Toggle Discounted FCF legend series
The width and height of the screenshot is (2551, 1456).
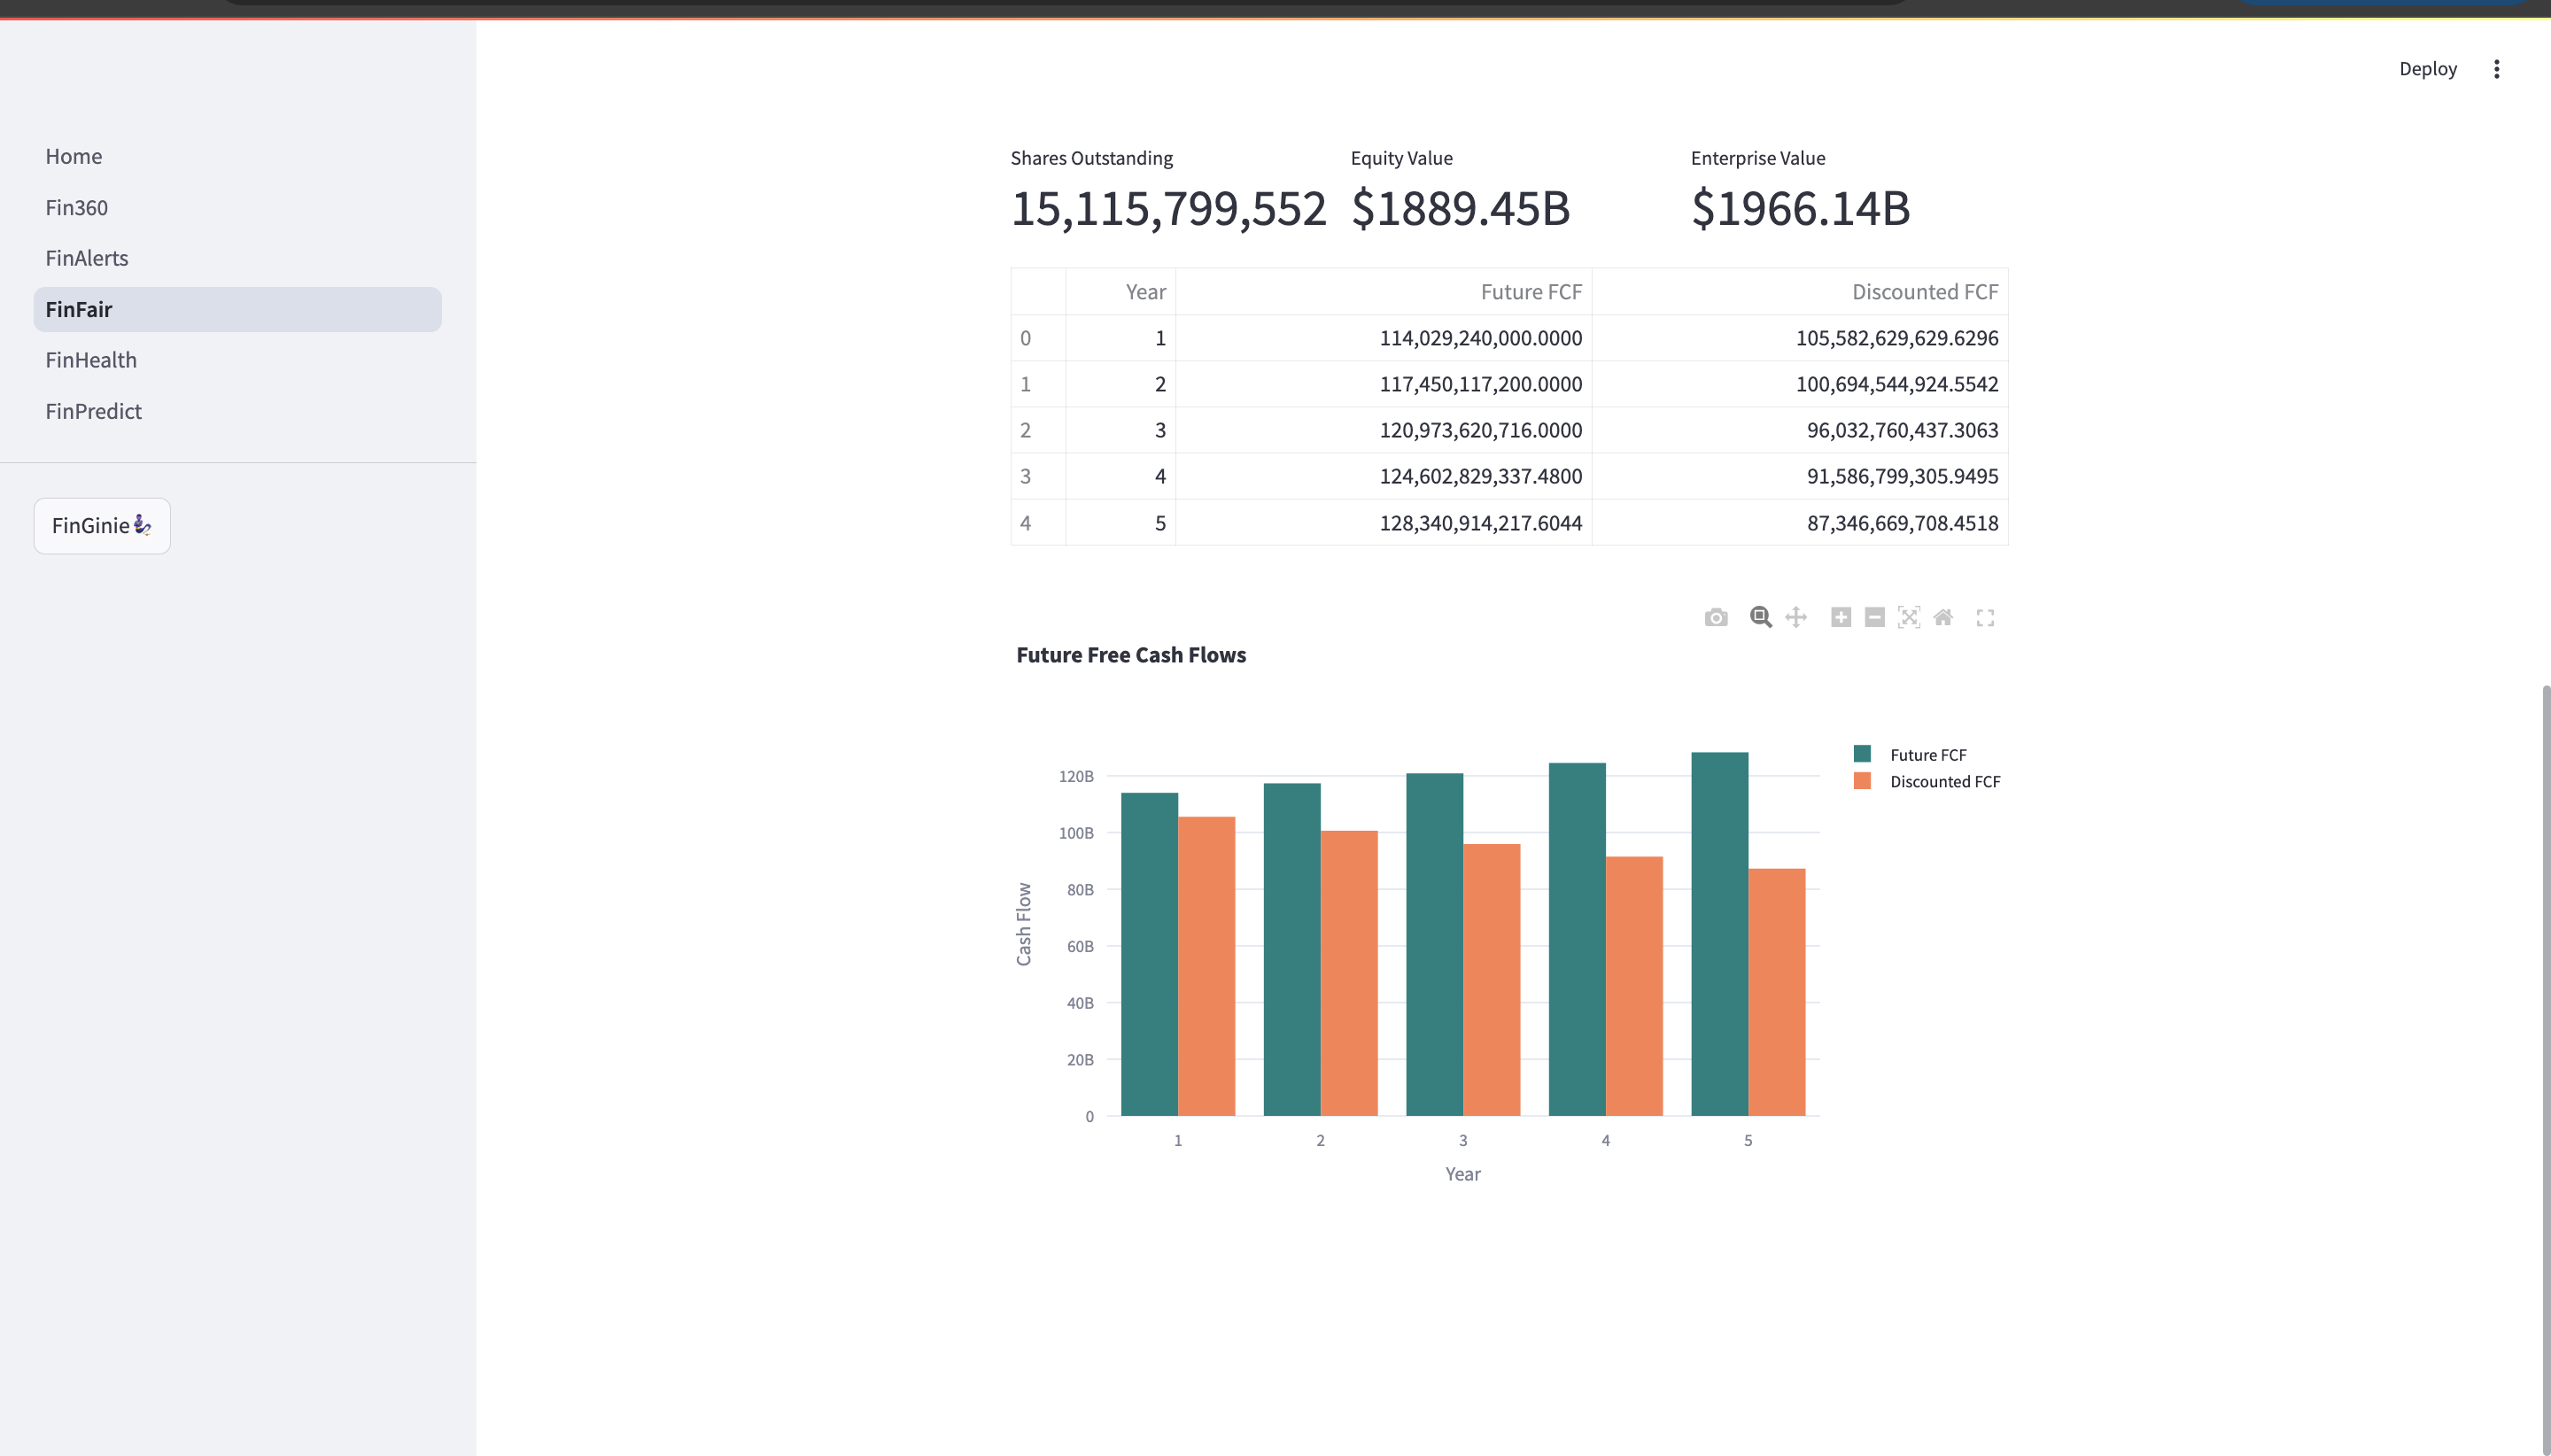[1944, 782]
